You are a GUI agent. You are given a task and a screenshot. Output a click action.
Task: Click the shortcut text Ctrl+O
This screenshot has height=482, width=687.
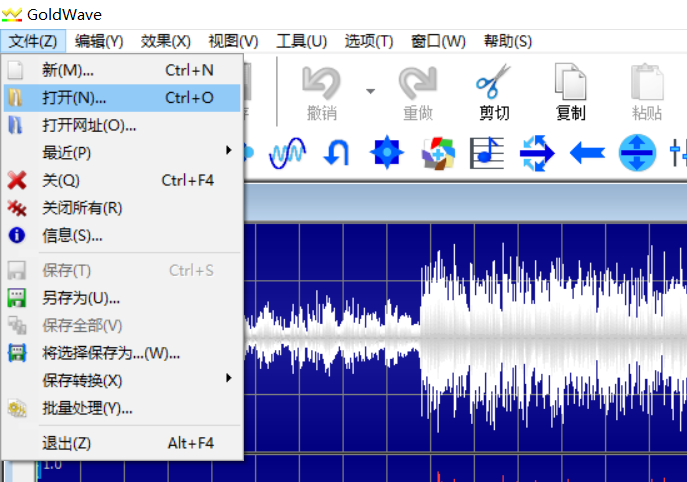tap(189, 98)
